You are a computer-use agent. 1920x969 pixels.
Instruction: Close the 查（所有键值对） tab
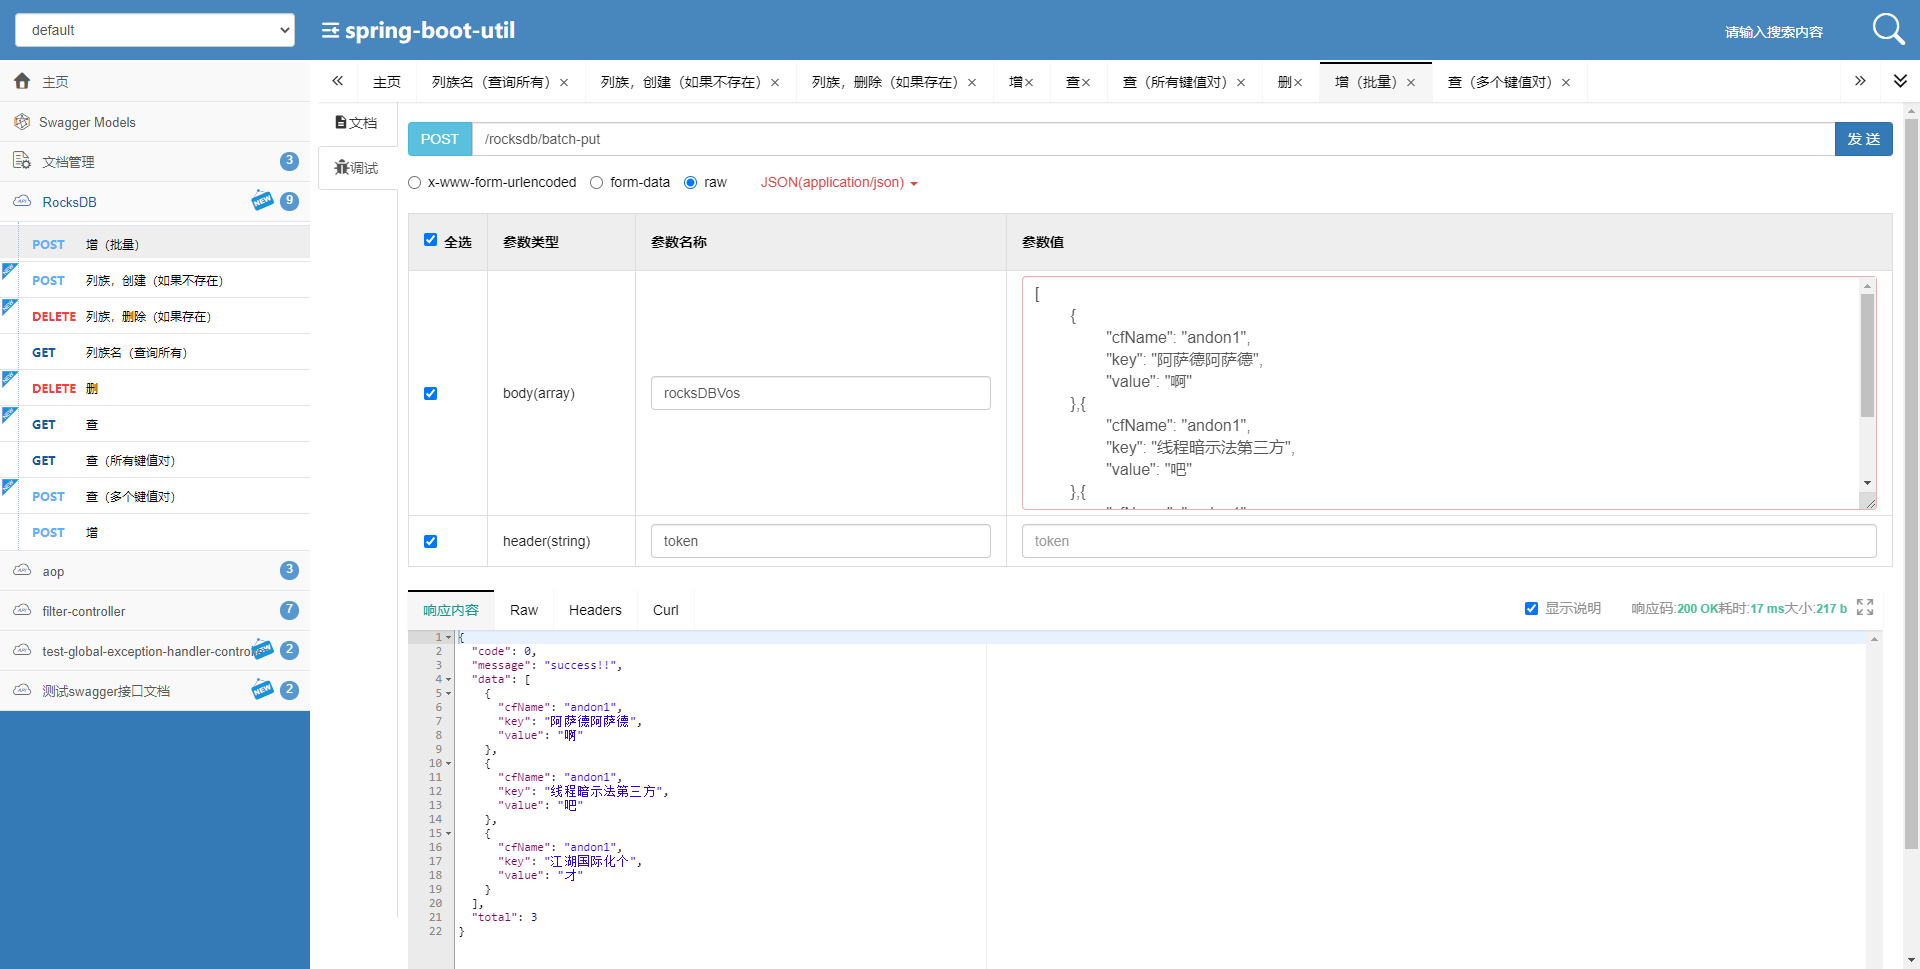pos(1241,83)
